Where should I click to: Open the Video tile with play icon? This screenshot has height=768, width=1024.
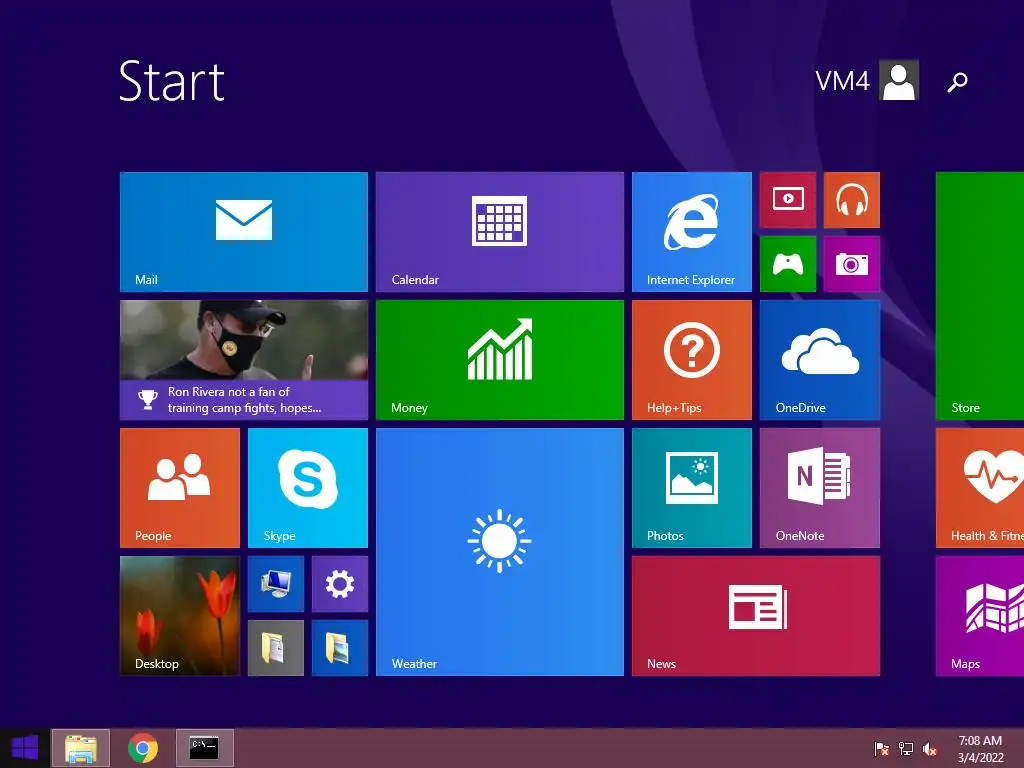click(x=788, y=200)
